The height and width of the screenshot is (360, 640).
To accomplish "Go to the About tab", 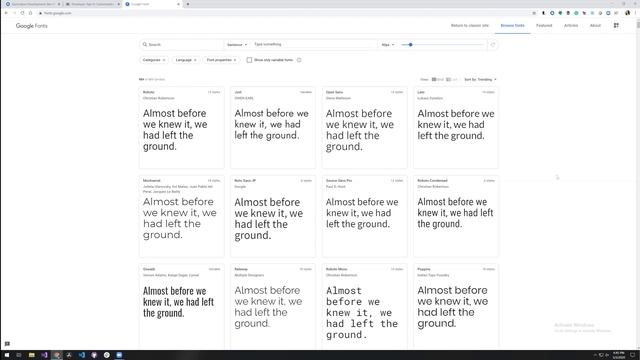I will pos(595,25).
